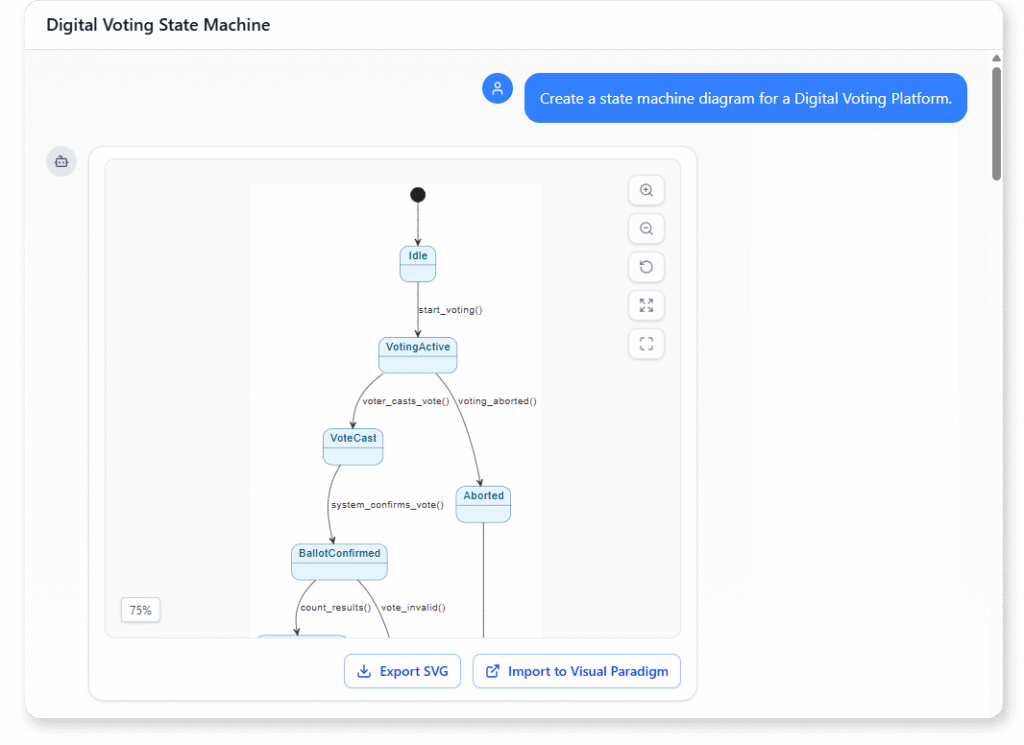Click the zoom out magnifier icon
Screen dimensions: 1024x745
pyautogui.click(x=646, y=229)
